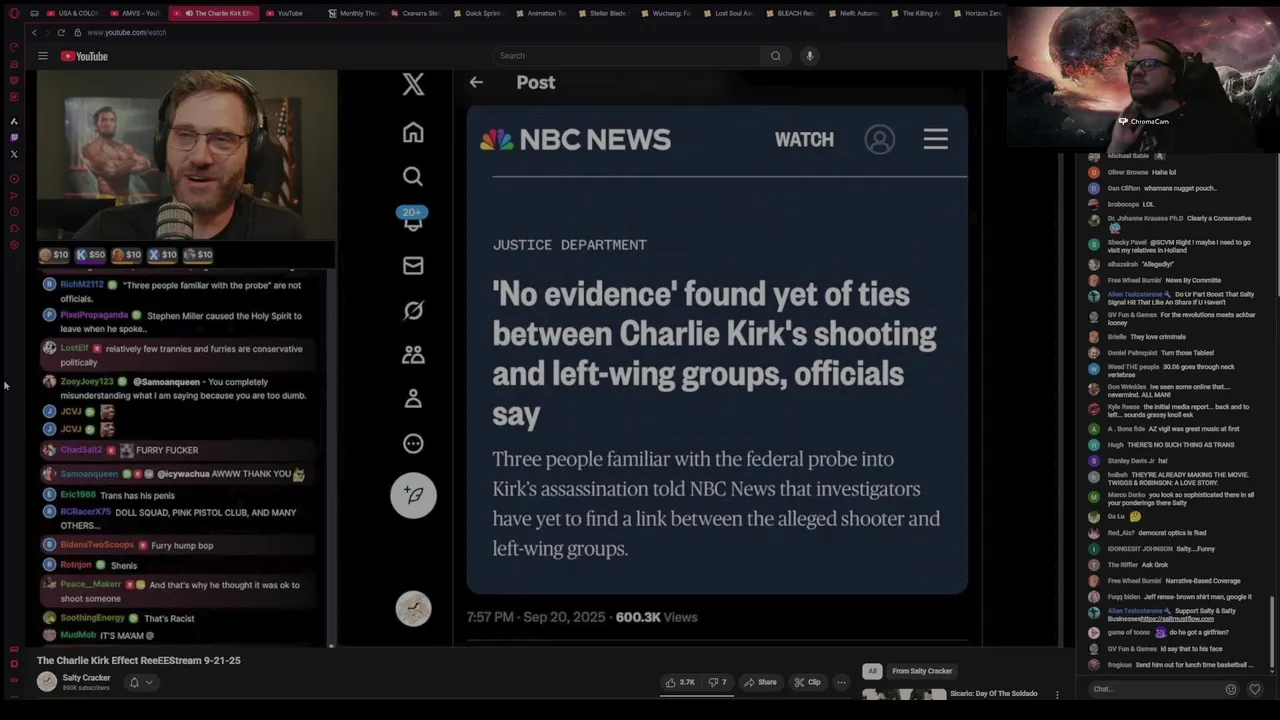Image resolution: width=1280 pixels, height=720 pixels.
Task: Go back in the browser
Action: (34, 32)
